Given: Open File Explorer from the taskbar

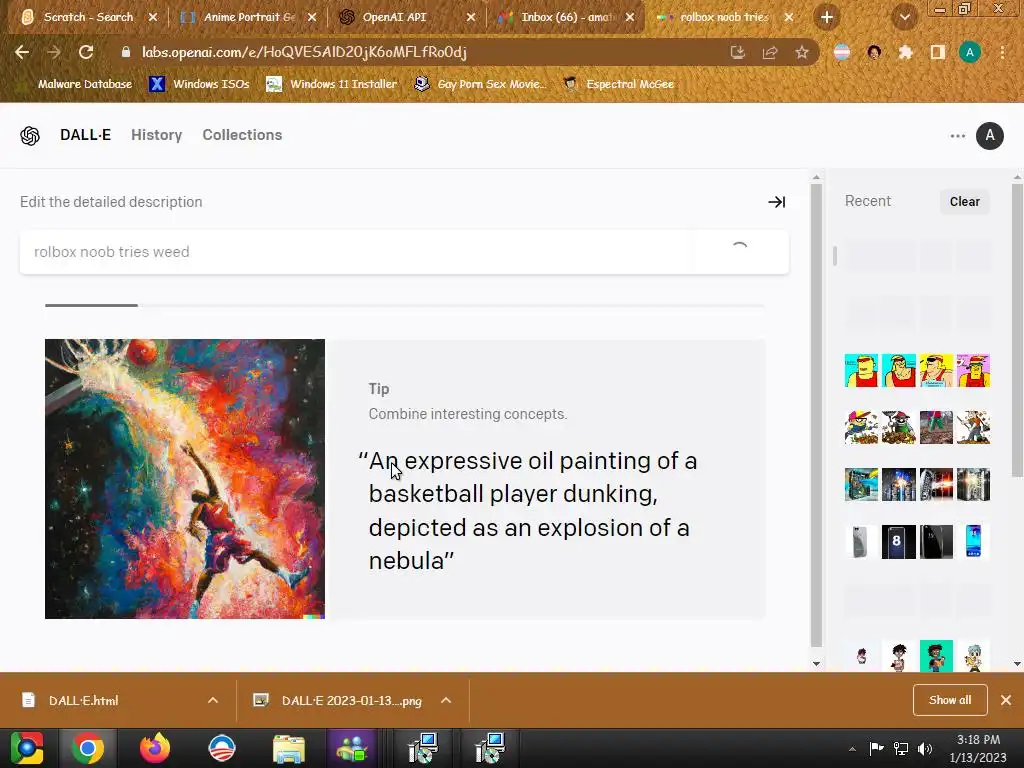Looking at the screenshot, I should point(289,748).
